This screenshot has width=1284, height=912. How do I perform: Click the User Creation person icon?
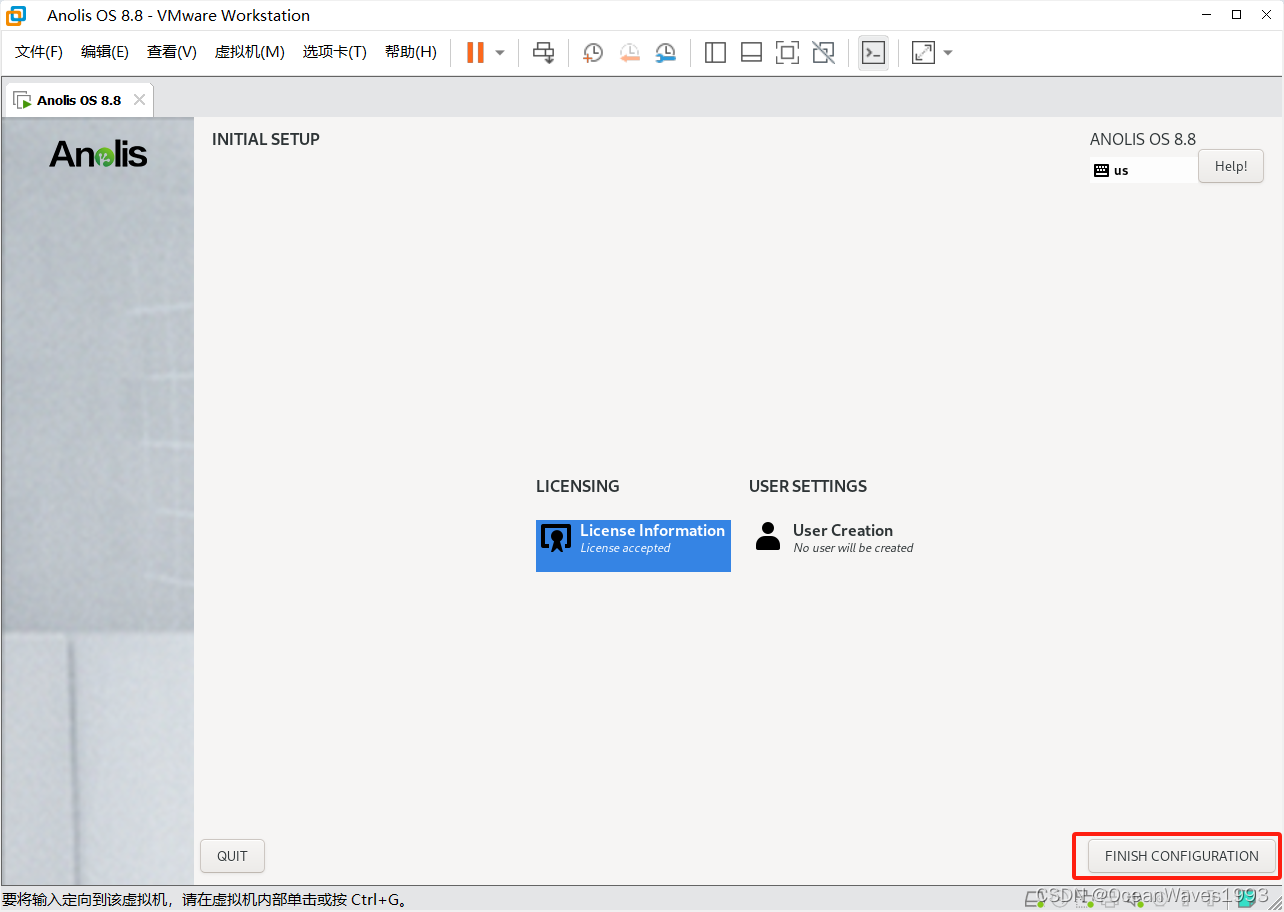pos(768,536)
